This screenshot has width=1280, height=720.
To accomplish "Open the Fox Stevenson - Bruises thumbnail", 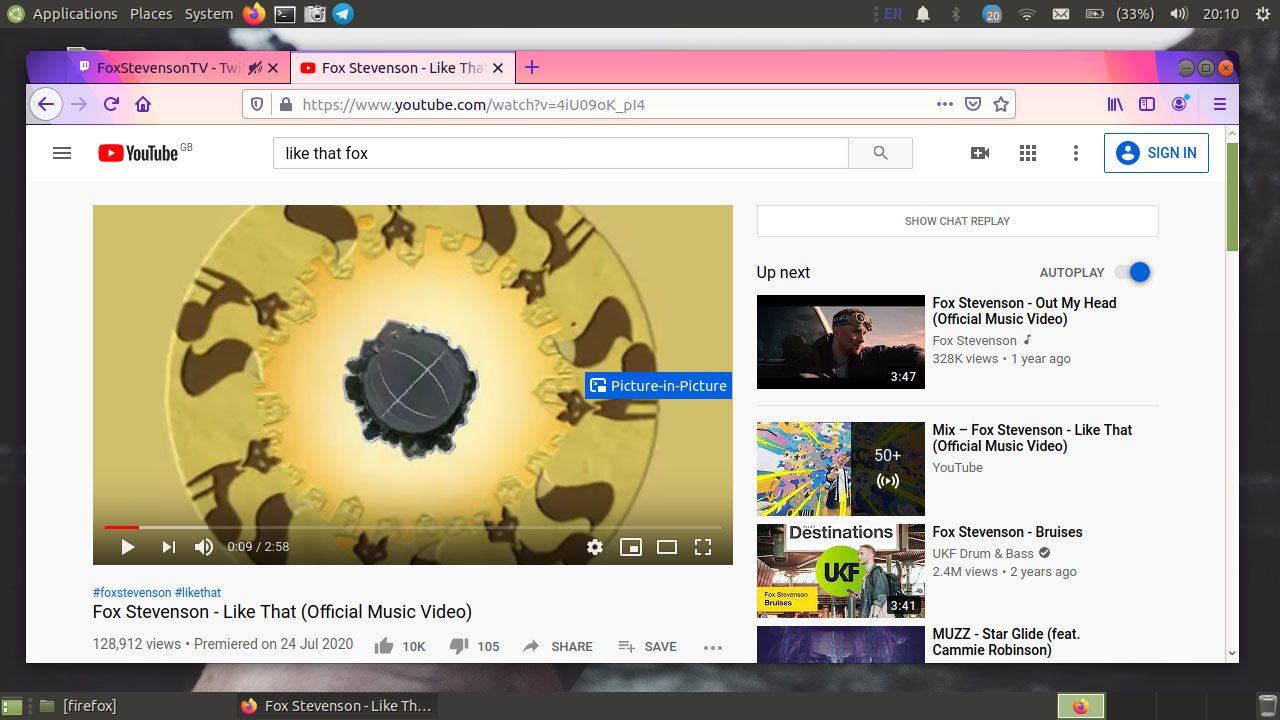I will point(841,571).
